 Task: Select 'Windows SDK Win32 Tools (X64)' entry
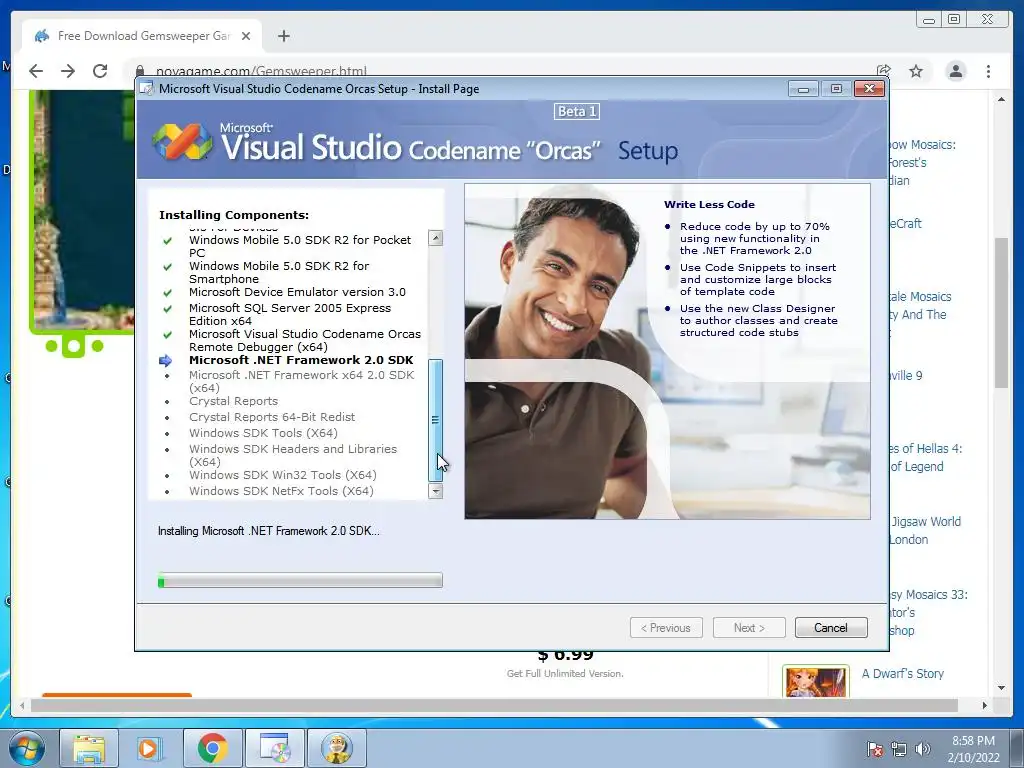(x=283, y=475)
